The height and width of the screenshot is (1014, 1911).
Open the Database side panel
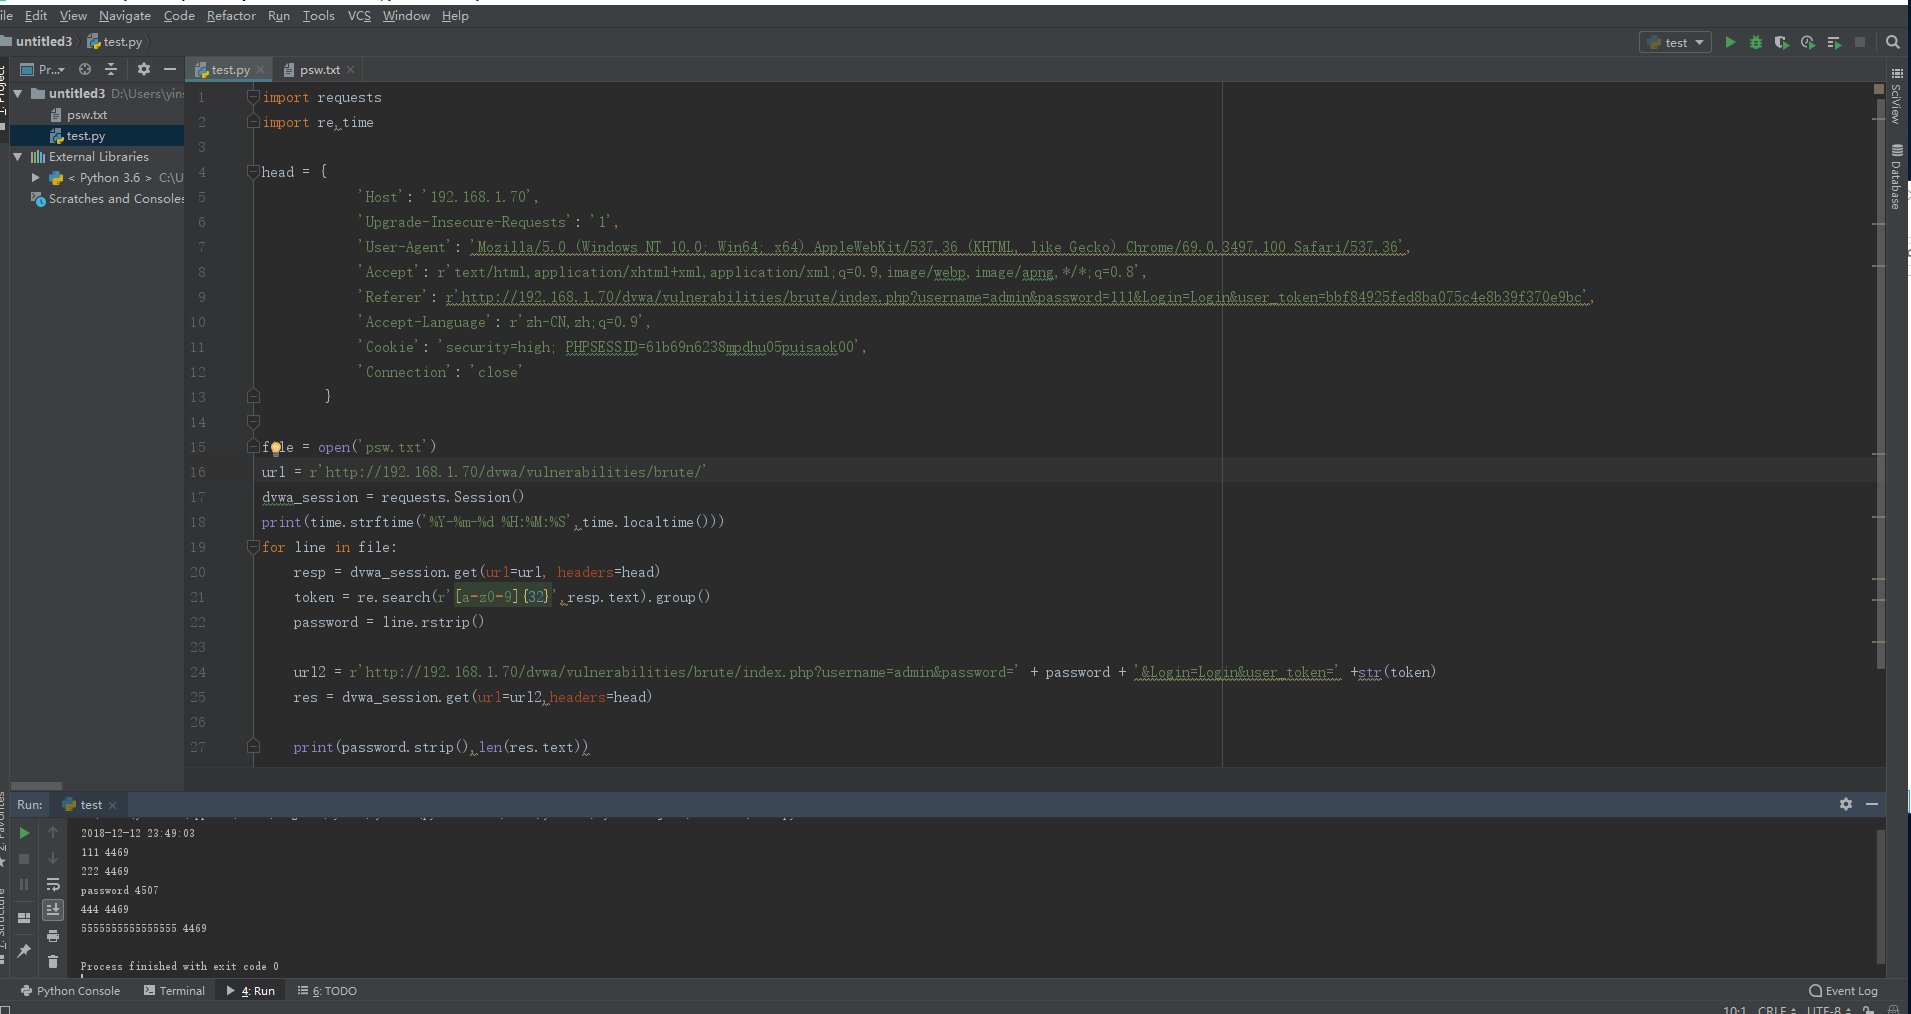coord(1896,177)
